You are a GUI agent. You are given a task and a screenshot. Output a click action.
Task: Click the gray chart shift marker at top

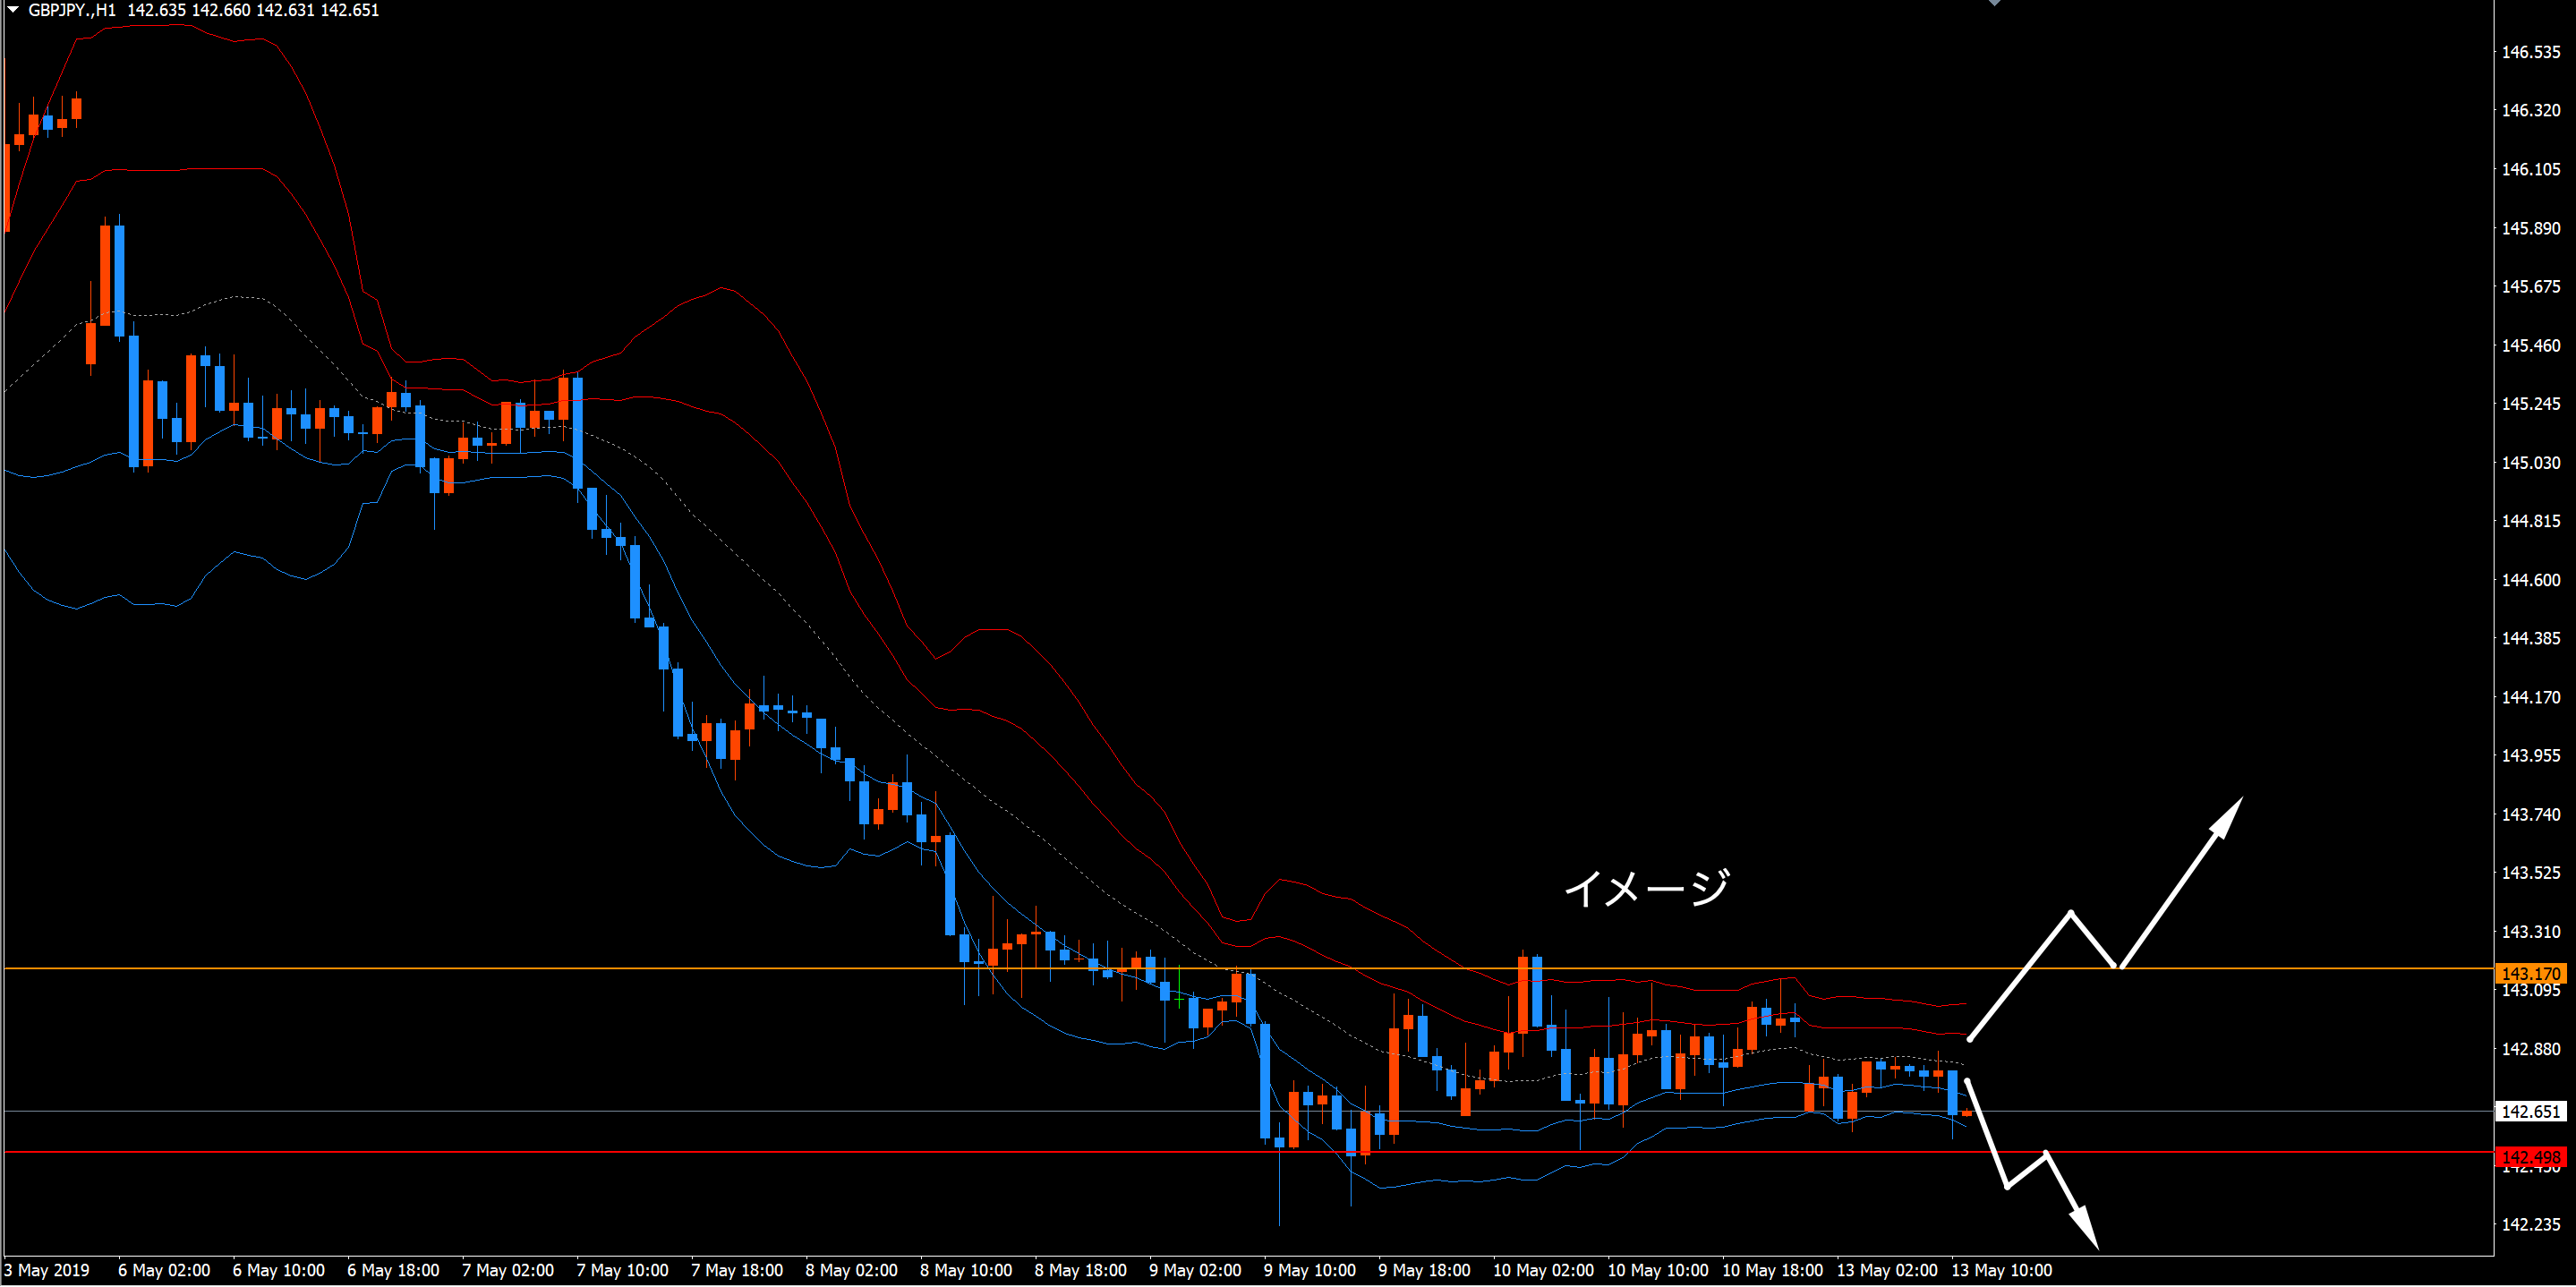pos(1994,3)
